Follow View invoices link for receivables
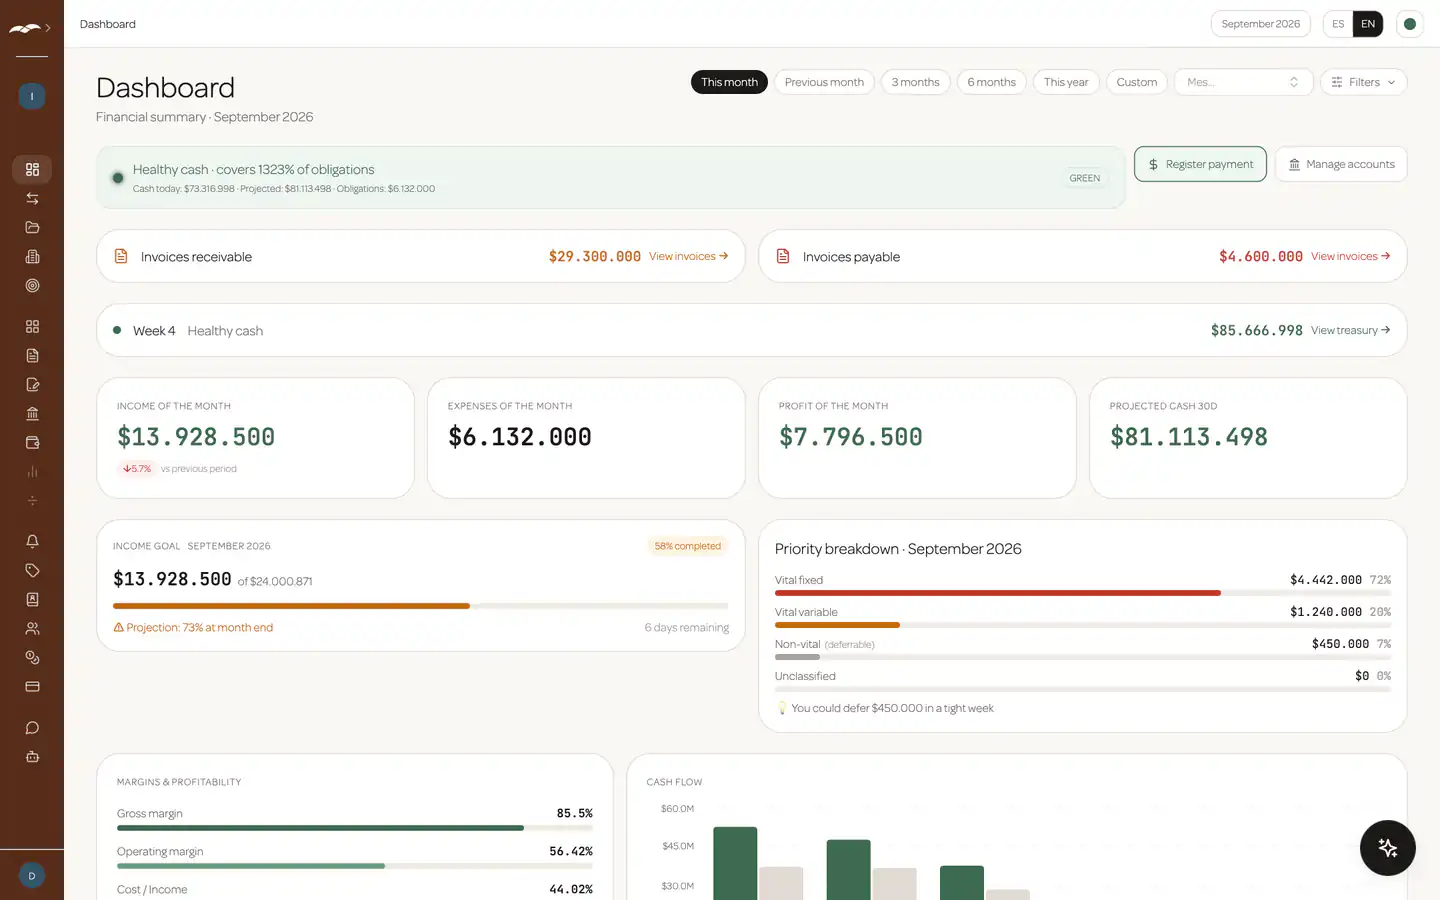 point(688,256)
